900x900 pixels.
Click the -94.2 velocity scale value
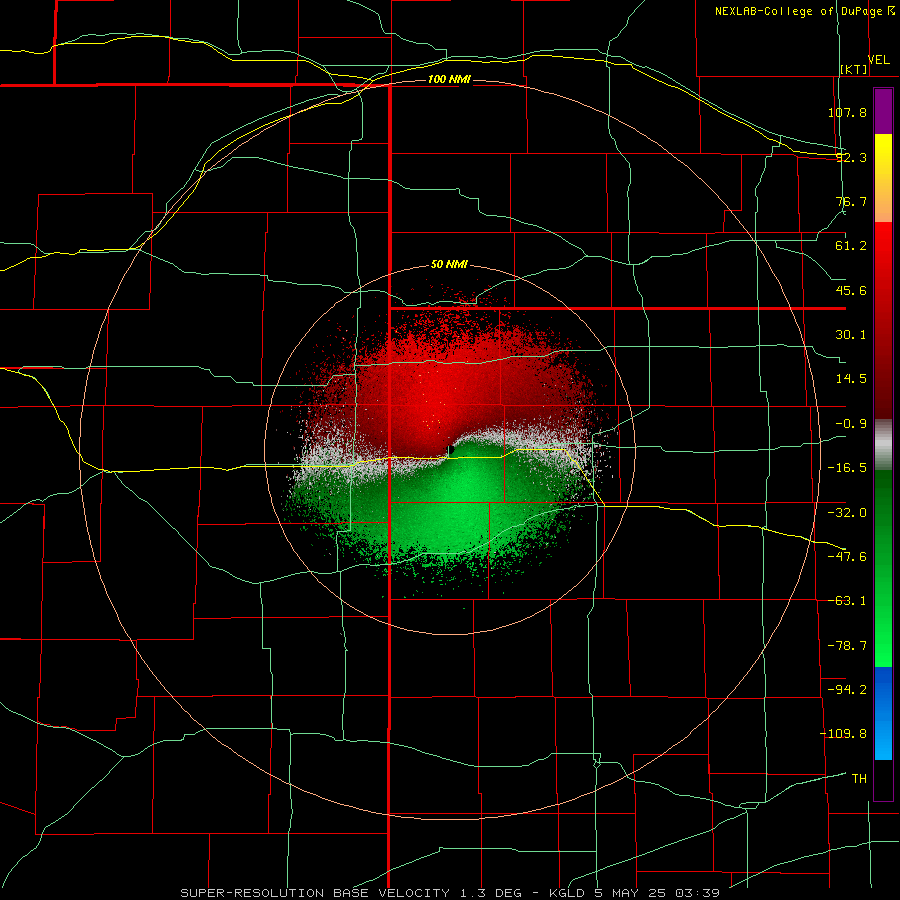847,689
